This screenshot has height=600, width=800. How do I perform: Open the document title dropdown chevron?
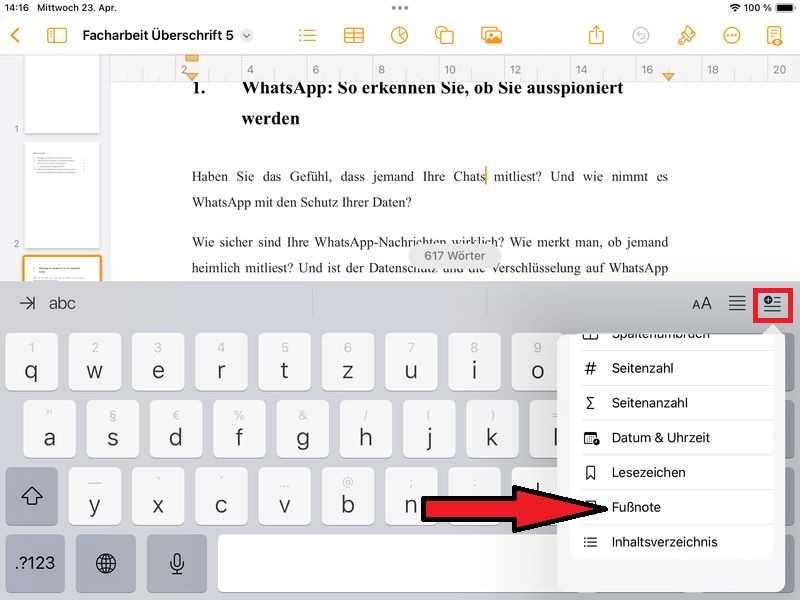pos(246,35)
